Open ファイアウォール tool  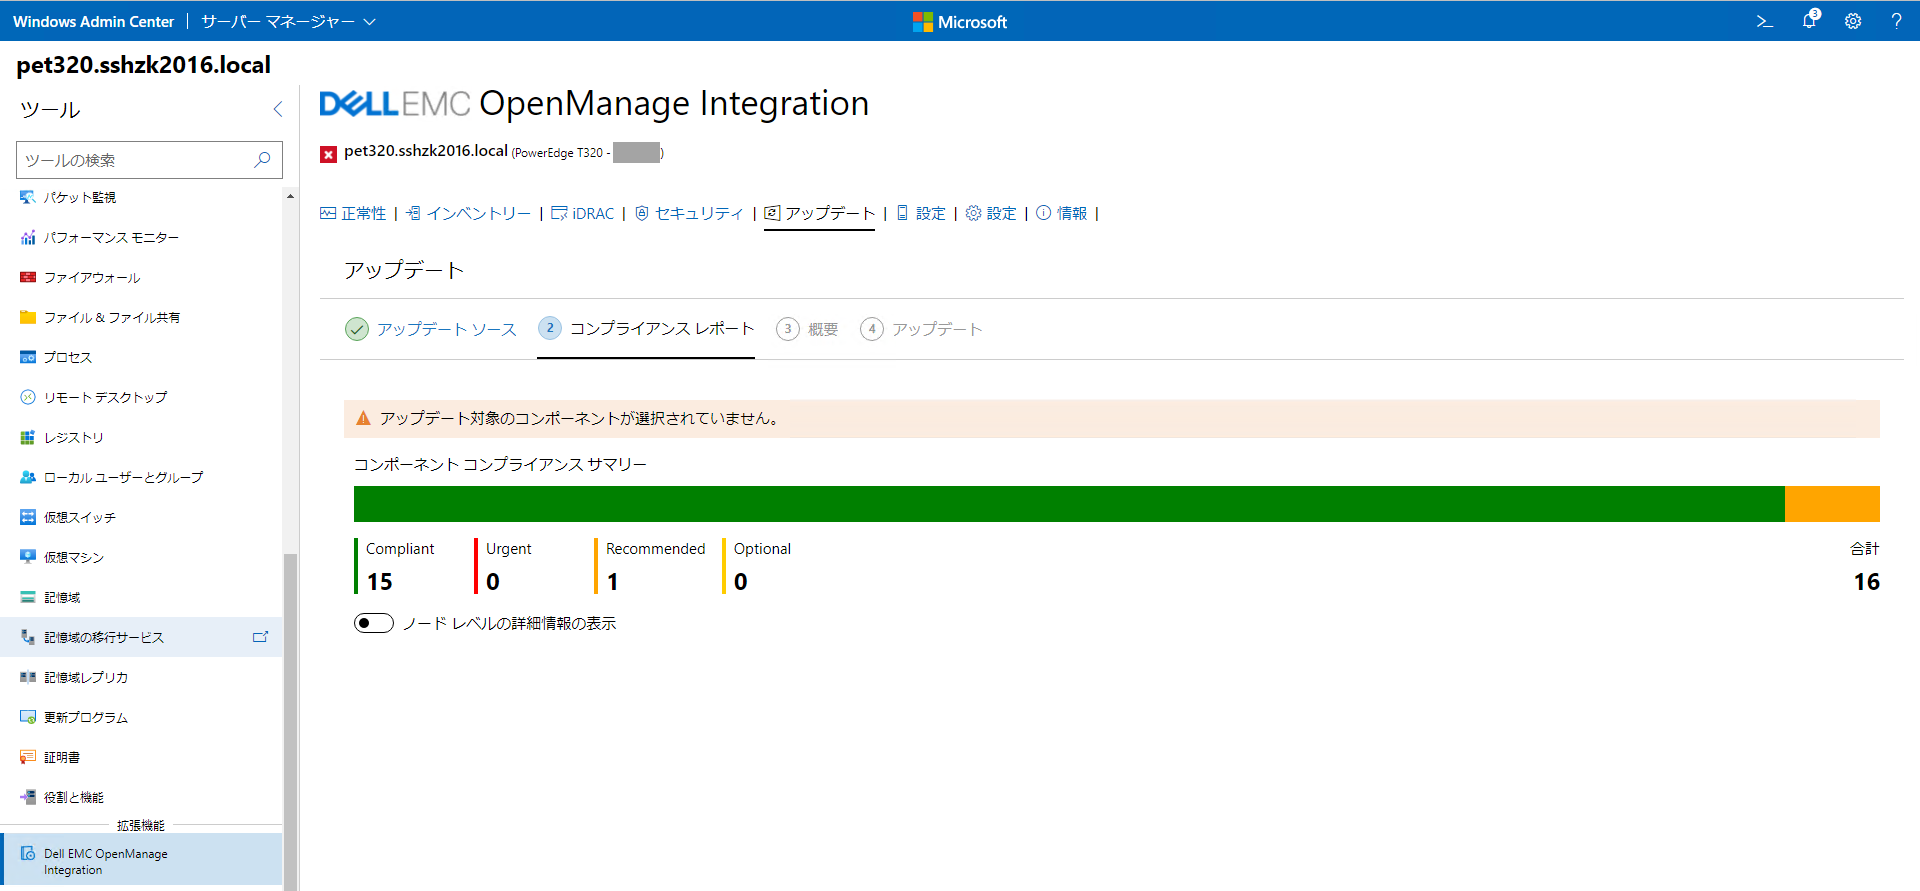coord(141,277)
